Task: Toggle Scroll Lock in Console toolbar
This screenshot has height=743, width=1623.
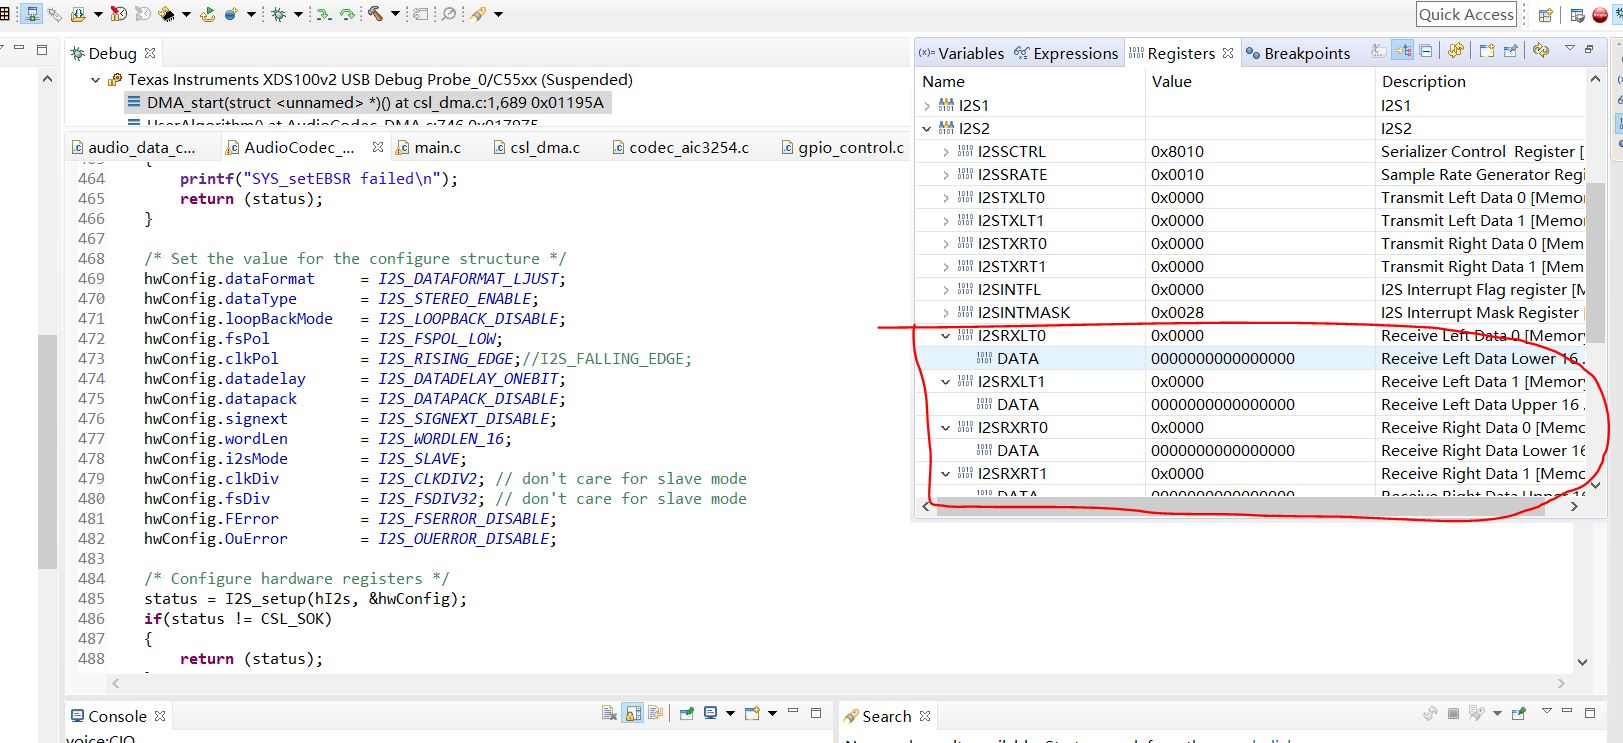Action: click(x=632, y=713)
